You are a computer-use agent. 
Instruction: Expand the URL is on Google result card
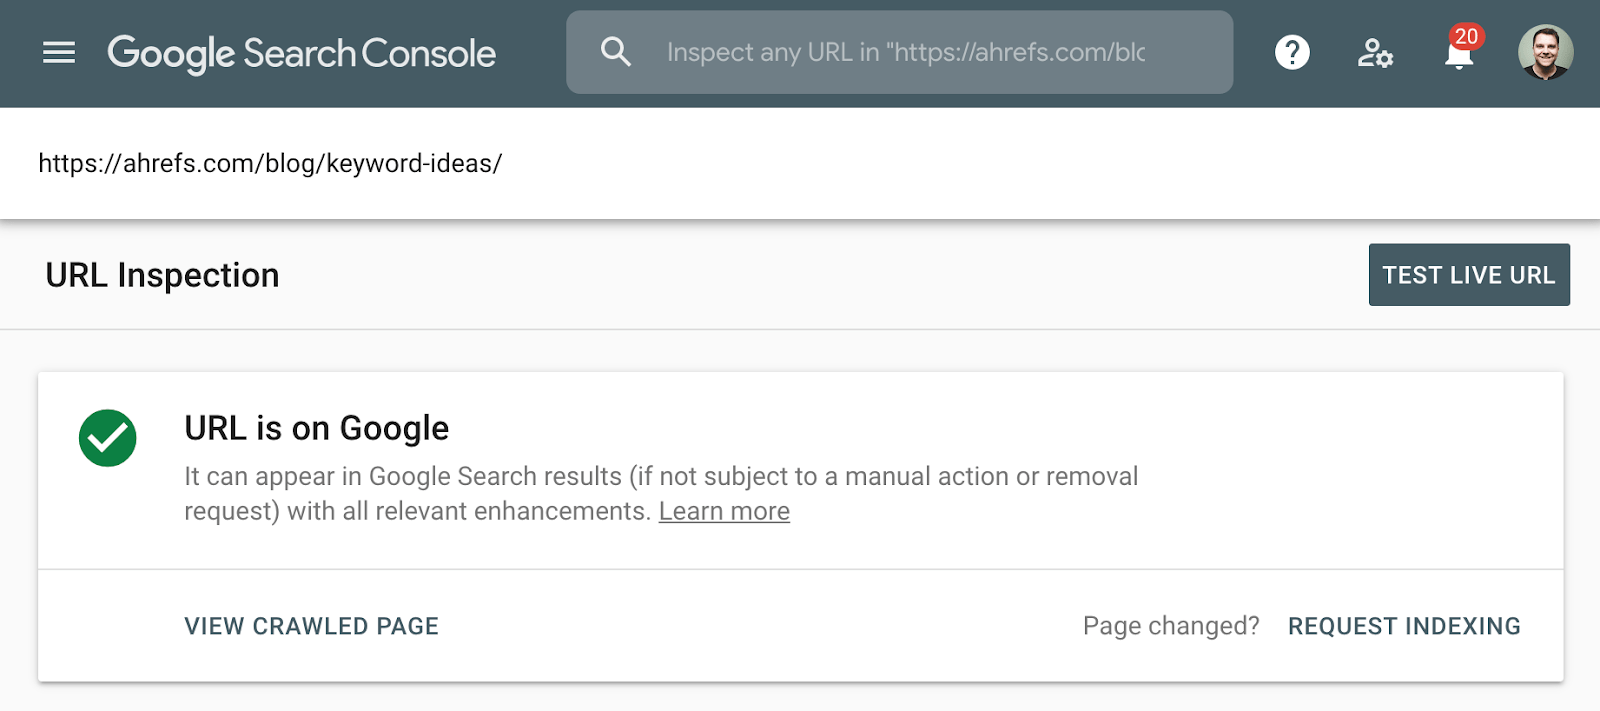[800, 470]
